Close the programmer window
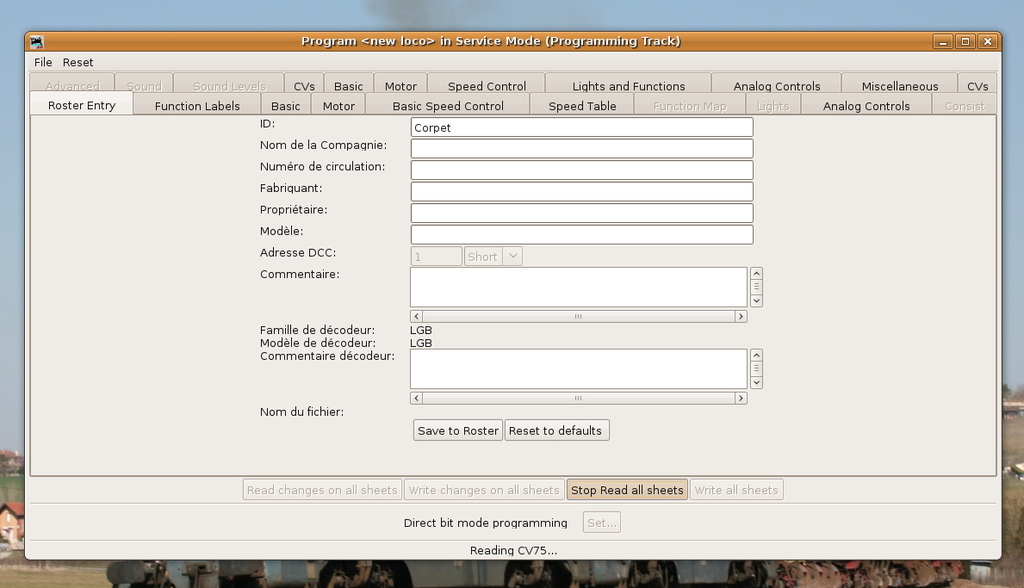Image resolution: width=1024 pixels, height=588 pixels. point(988,42)
